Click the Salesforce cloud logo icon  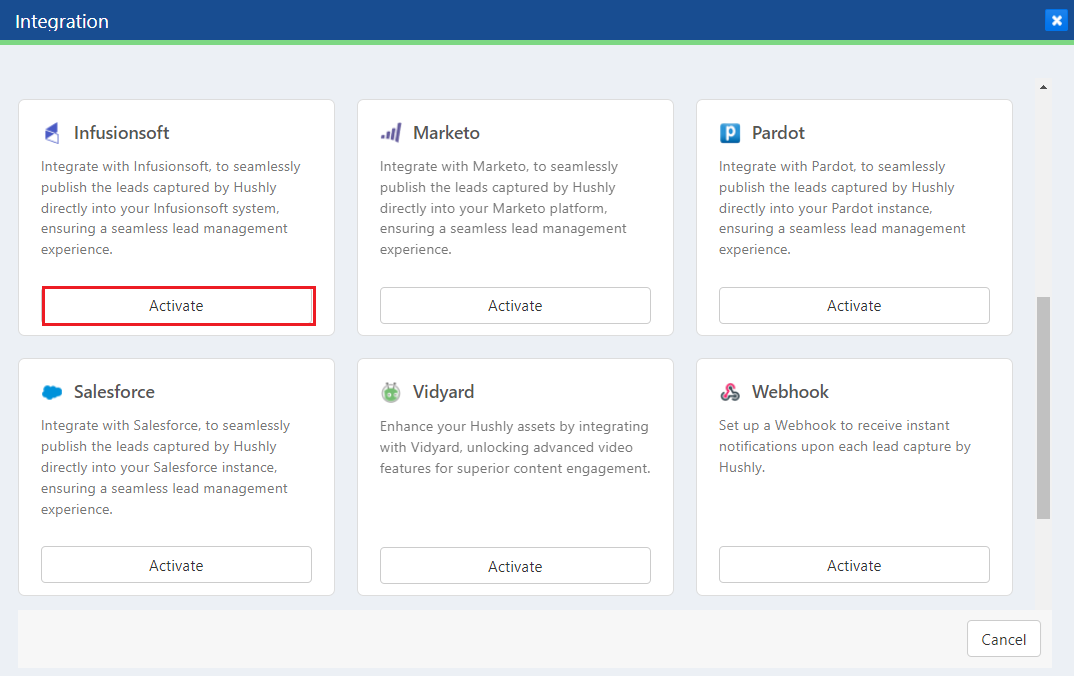(x=52, y=392)
